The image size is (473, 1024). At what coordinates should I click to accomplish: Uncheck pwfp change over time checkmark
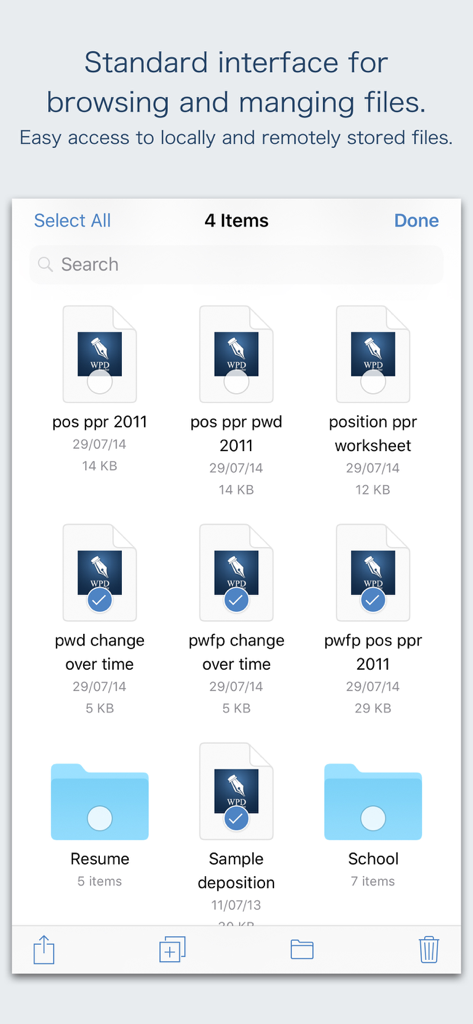tap(236, 600)
